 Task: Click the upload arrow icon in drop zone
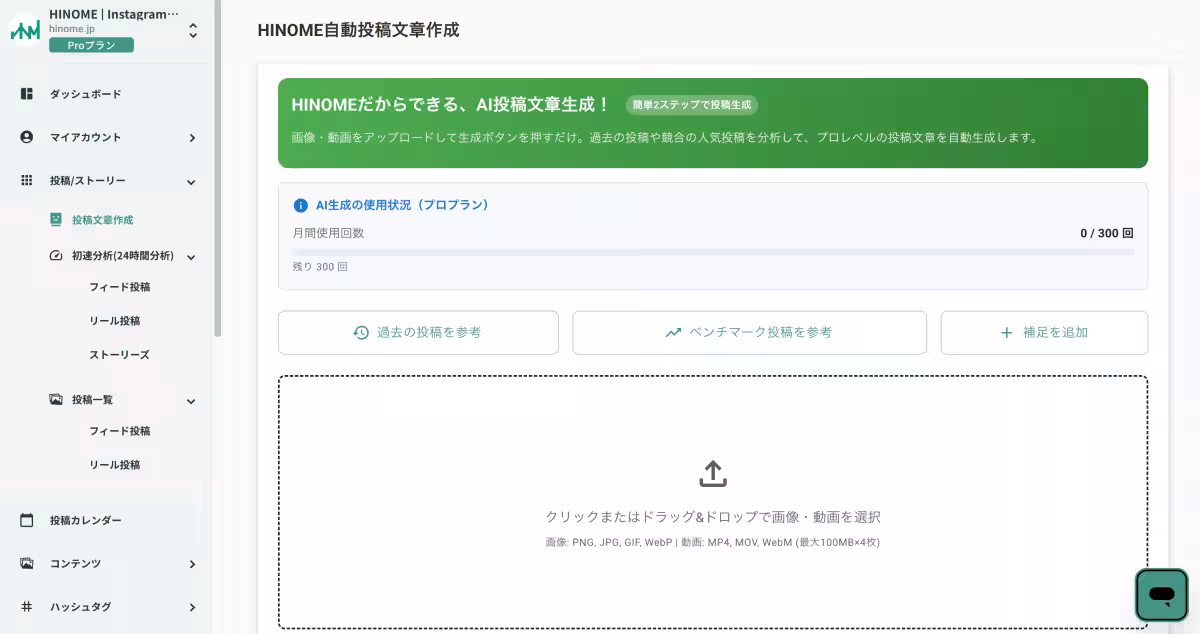click(713, 473)
